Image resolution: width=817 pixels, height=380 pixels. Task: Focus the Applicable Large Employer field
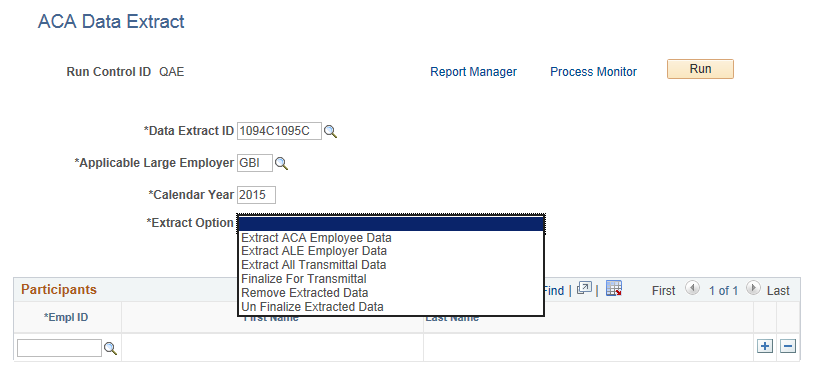[x=255, y=163]
